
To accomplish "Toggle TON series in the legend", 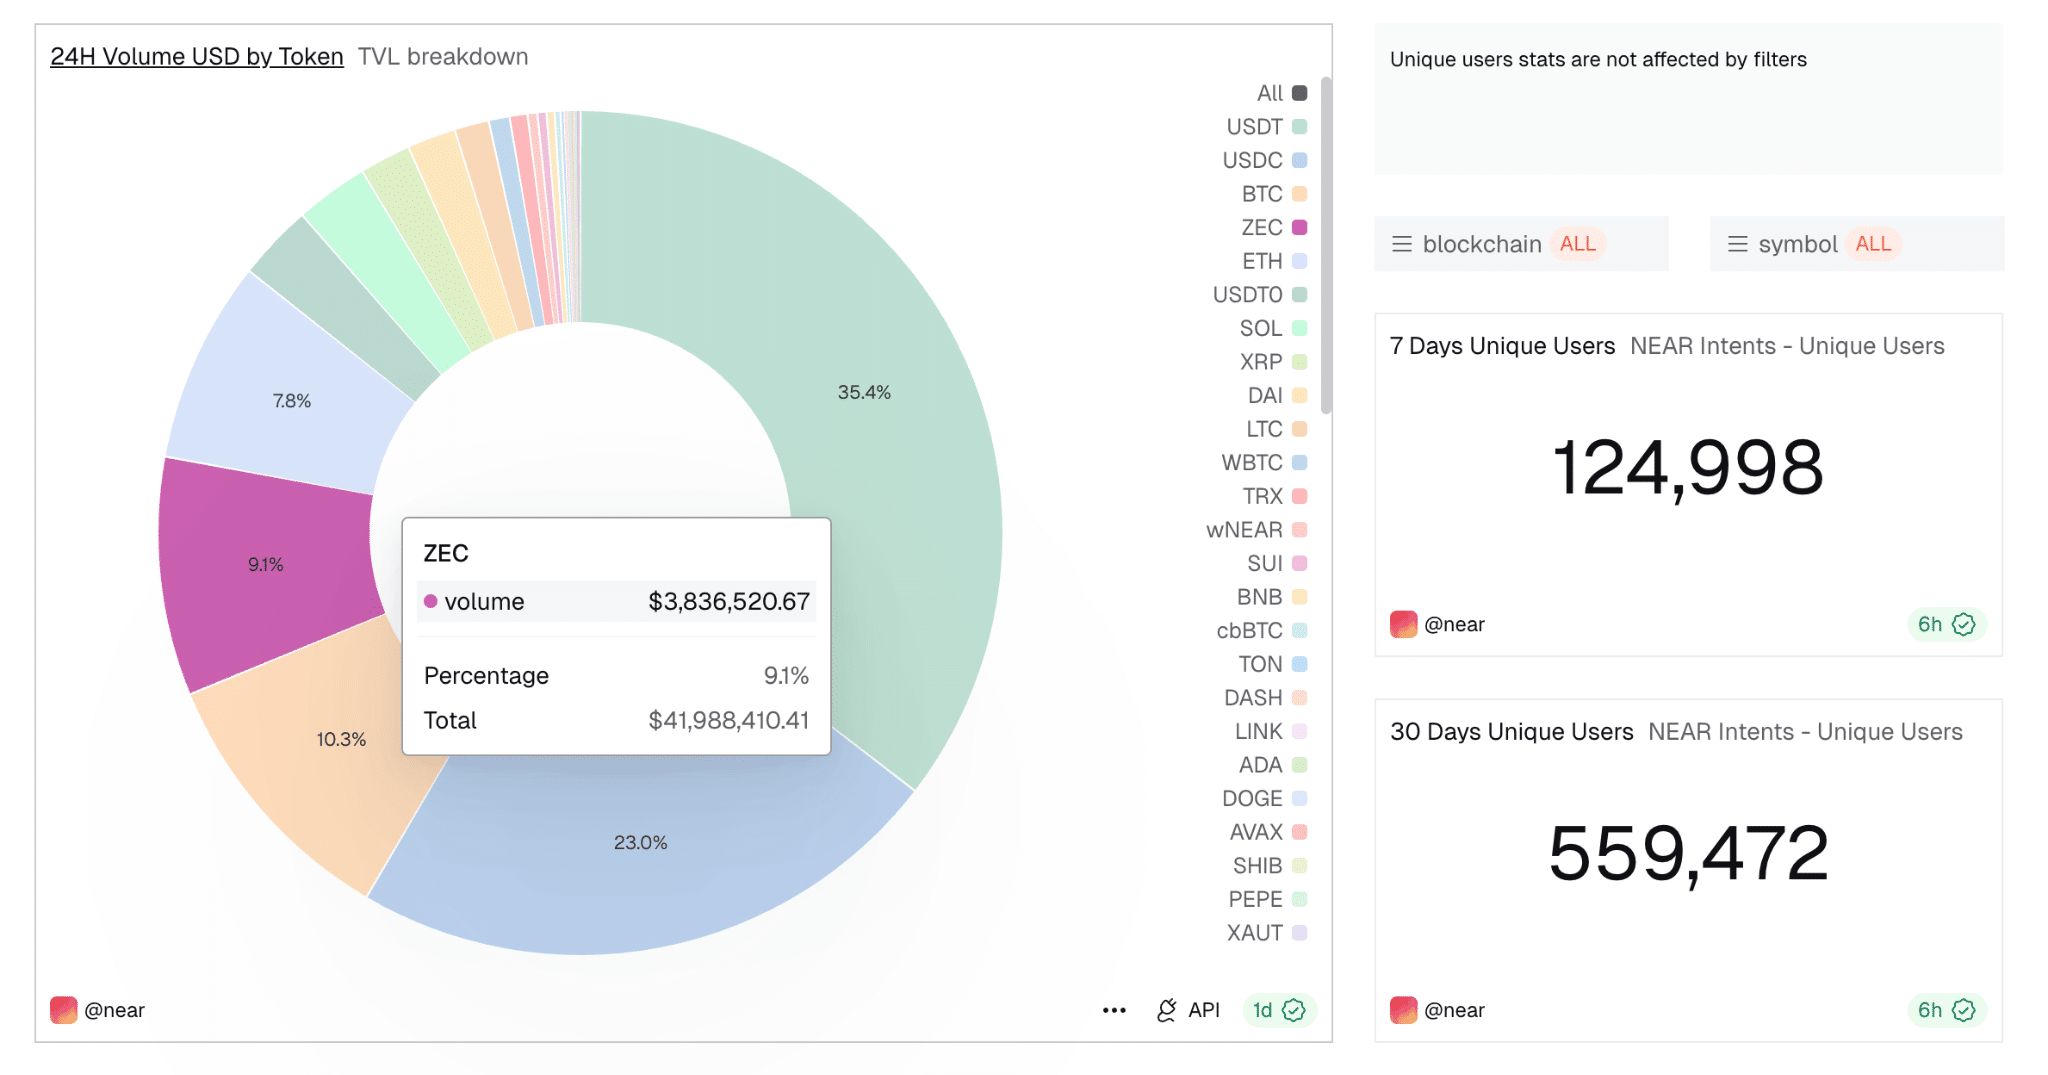I will pyautogui.click(x=1273, y=664).
